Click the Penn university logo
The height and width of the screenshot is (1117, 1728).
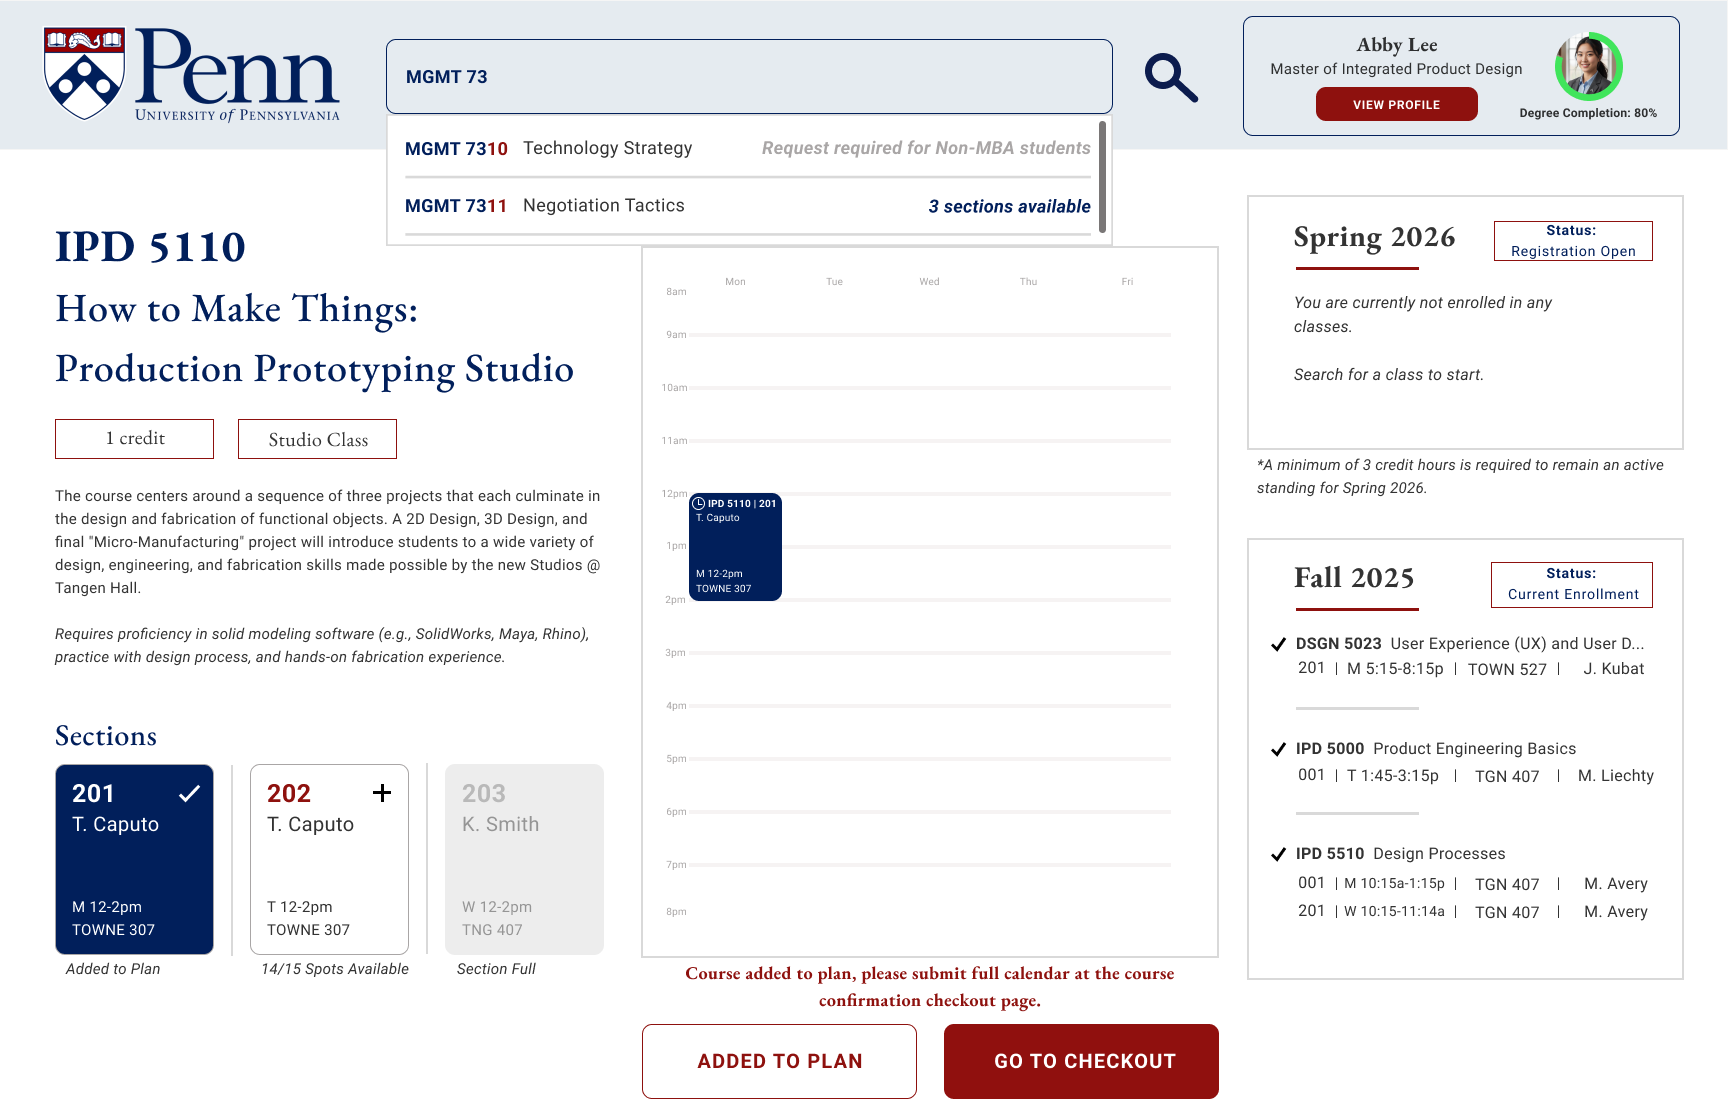pos(192,75)
